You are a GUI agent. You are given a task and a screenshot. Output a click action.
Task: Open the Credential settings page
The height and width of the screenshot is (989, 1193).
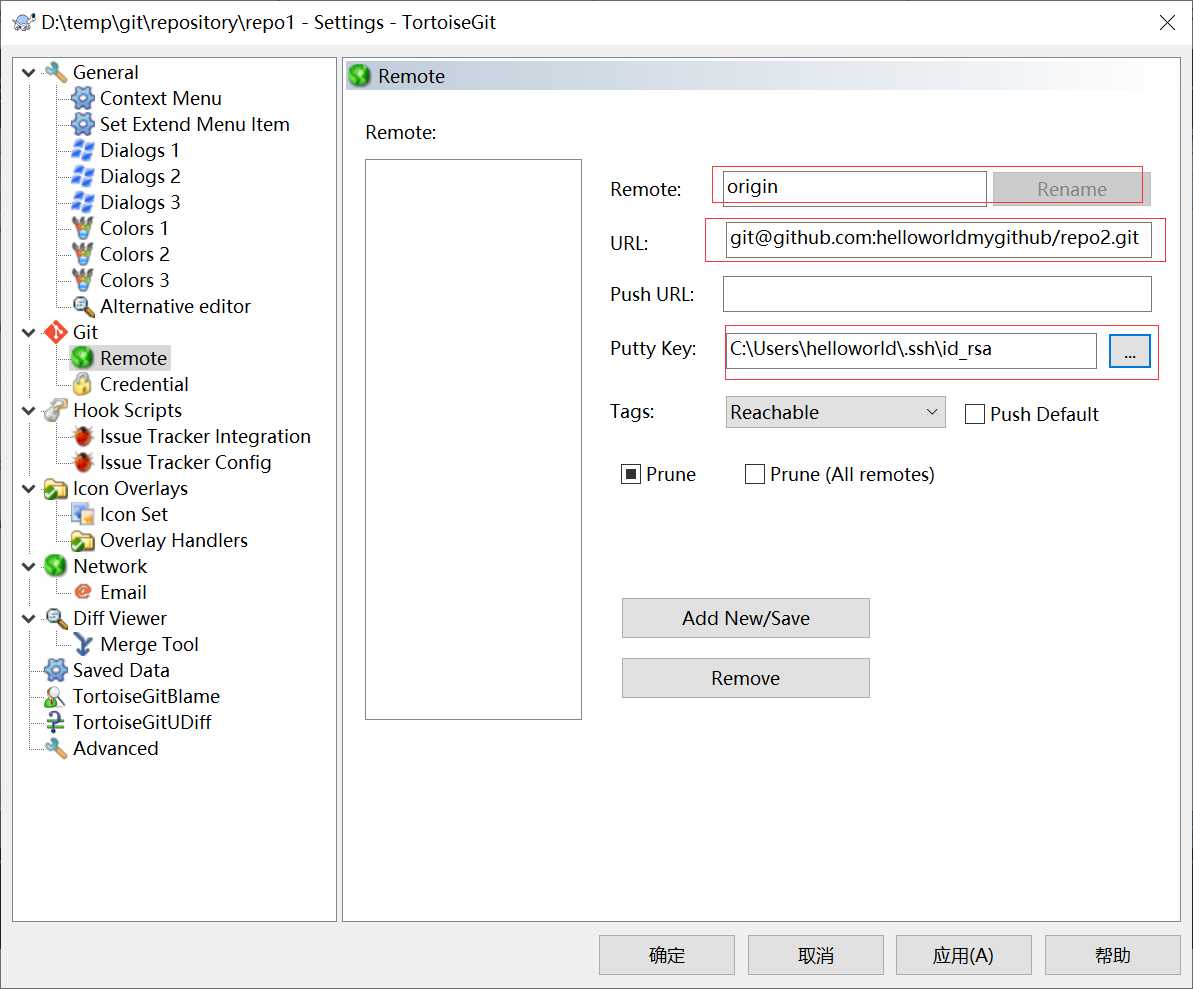(144, 384)
